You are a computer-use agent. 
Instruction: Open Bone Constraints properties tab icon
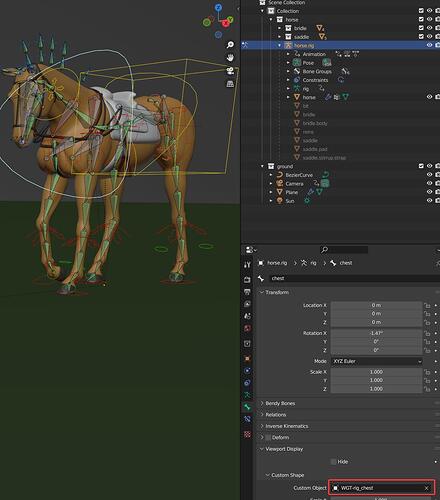tap(247, 419)
